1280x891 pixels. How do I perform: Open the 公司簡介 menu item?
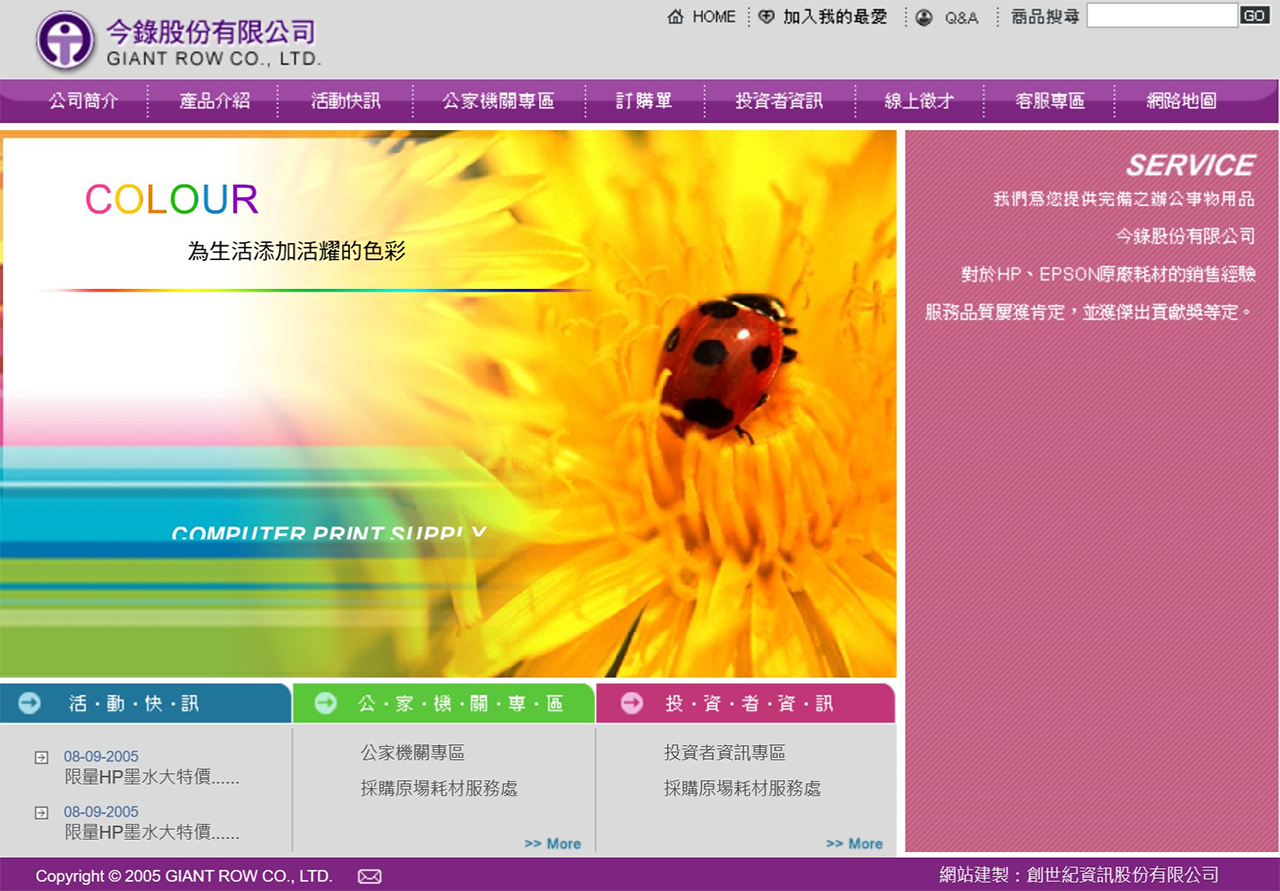point(84,101)
